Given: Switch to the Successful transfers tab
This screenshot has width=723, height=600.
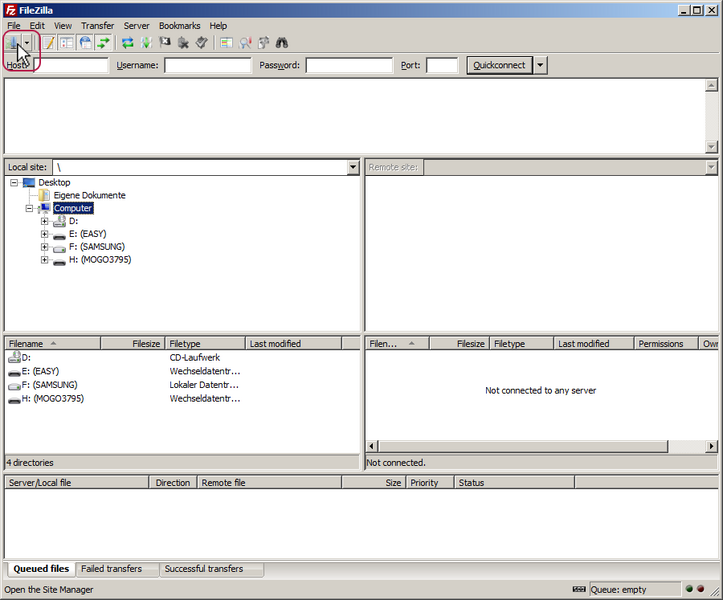Looking at the screenshot, I should point(211,569).
